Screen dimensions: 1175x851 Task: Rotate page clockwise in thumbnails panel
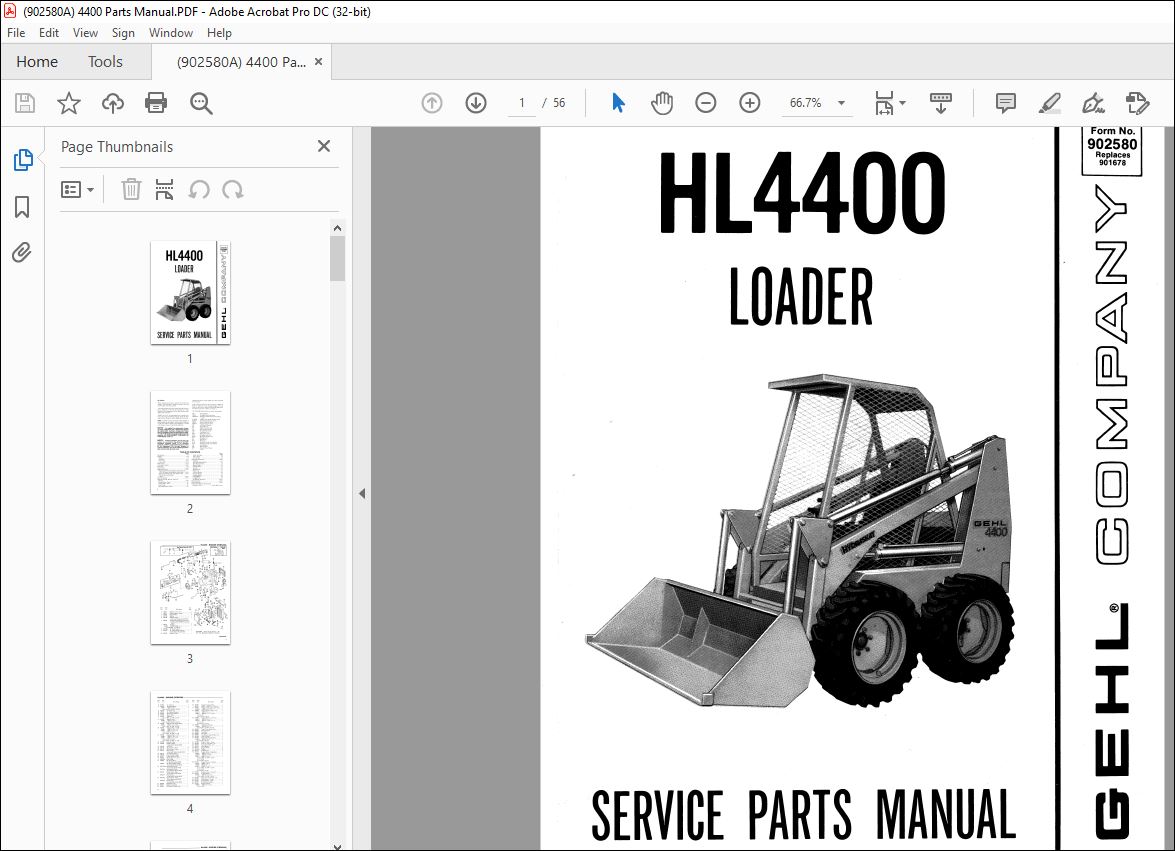tap(232, 190)
